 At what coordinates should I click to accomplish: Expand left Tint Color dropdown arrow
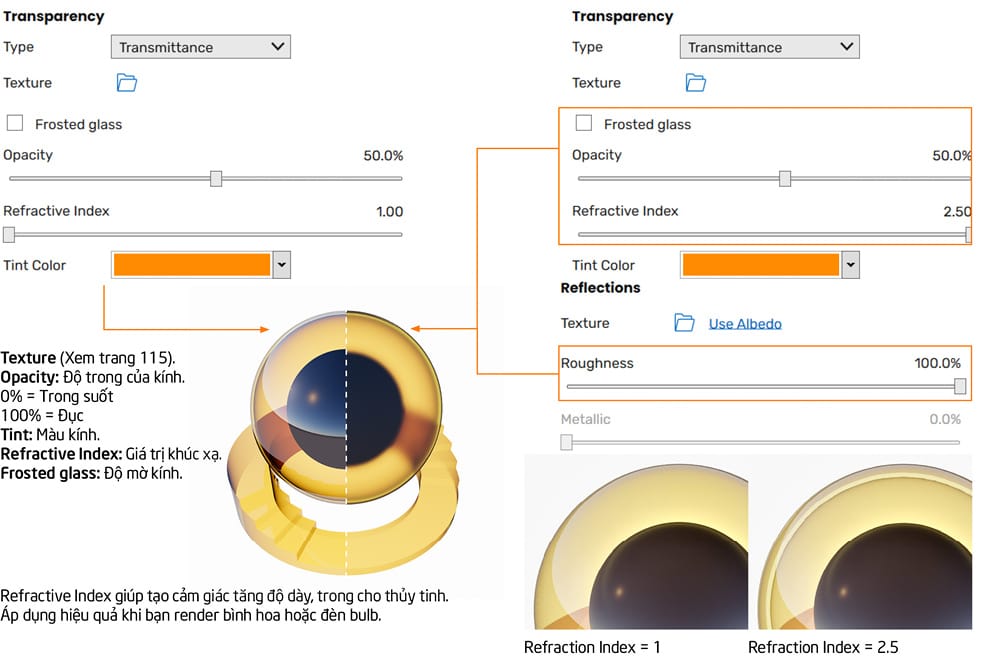tap(282, 265)
